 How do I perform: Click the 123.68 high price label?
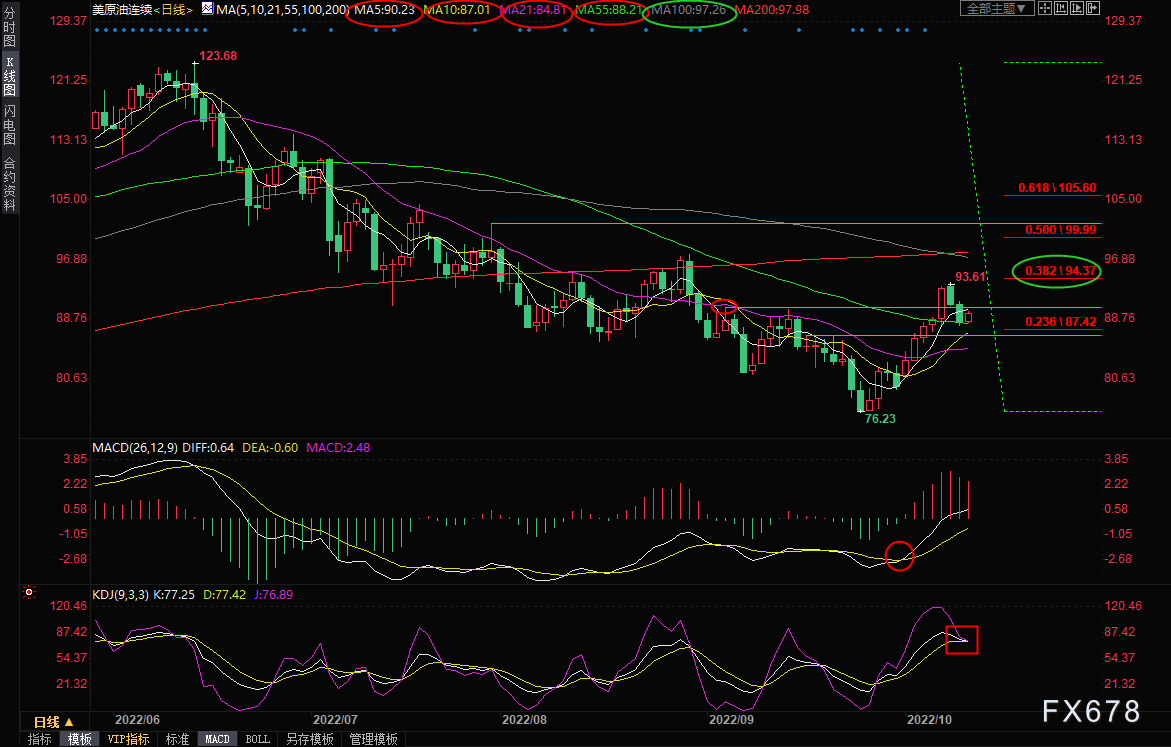tap(218, 56)
